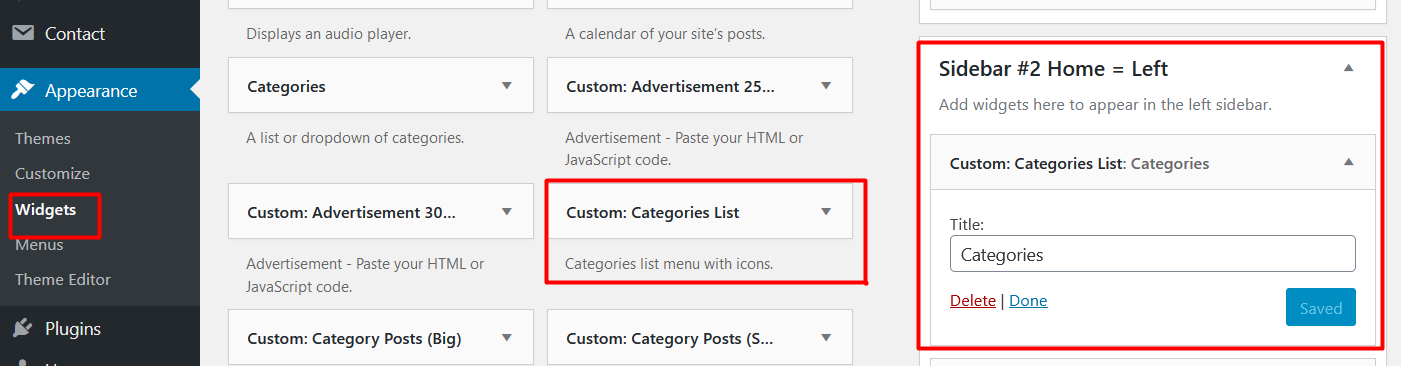Click the Plugins plug icon
Viewport: 1401px width, 366px height.
click(x=22, y=328)
